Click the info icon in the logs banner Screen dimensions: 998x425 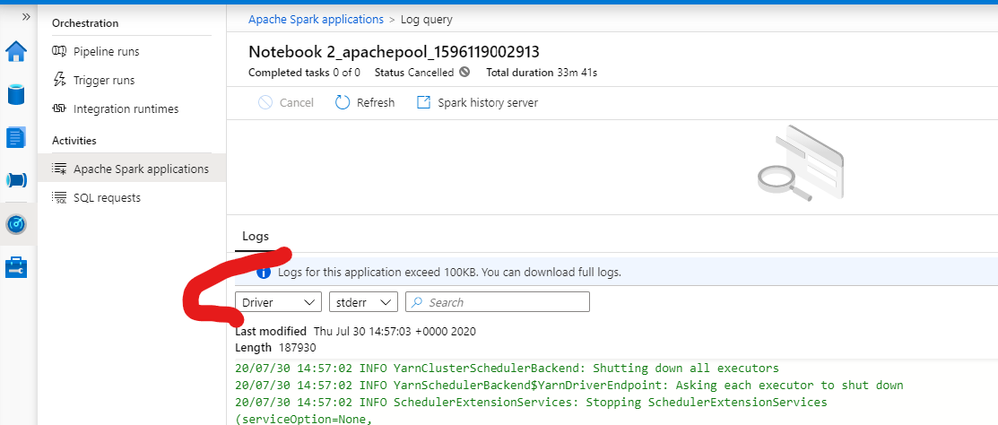point(263,272)
